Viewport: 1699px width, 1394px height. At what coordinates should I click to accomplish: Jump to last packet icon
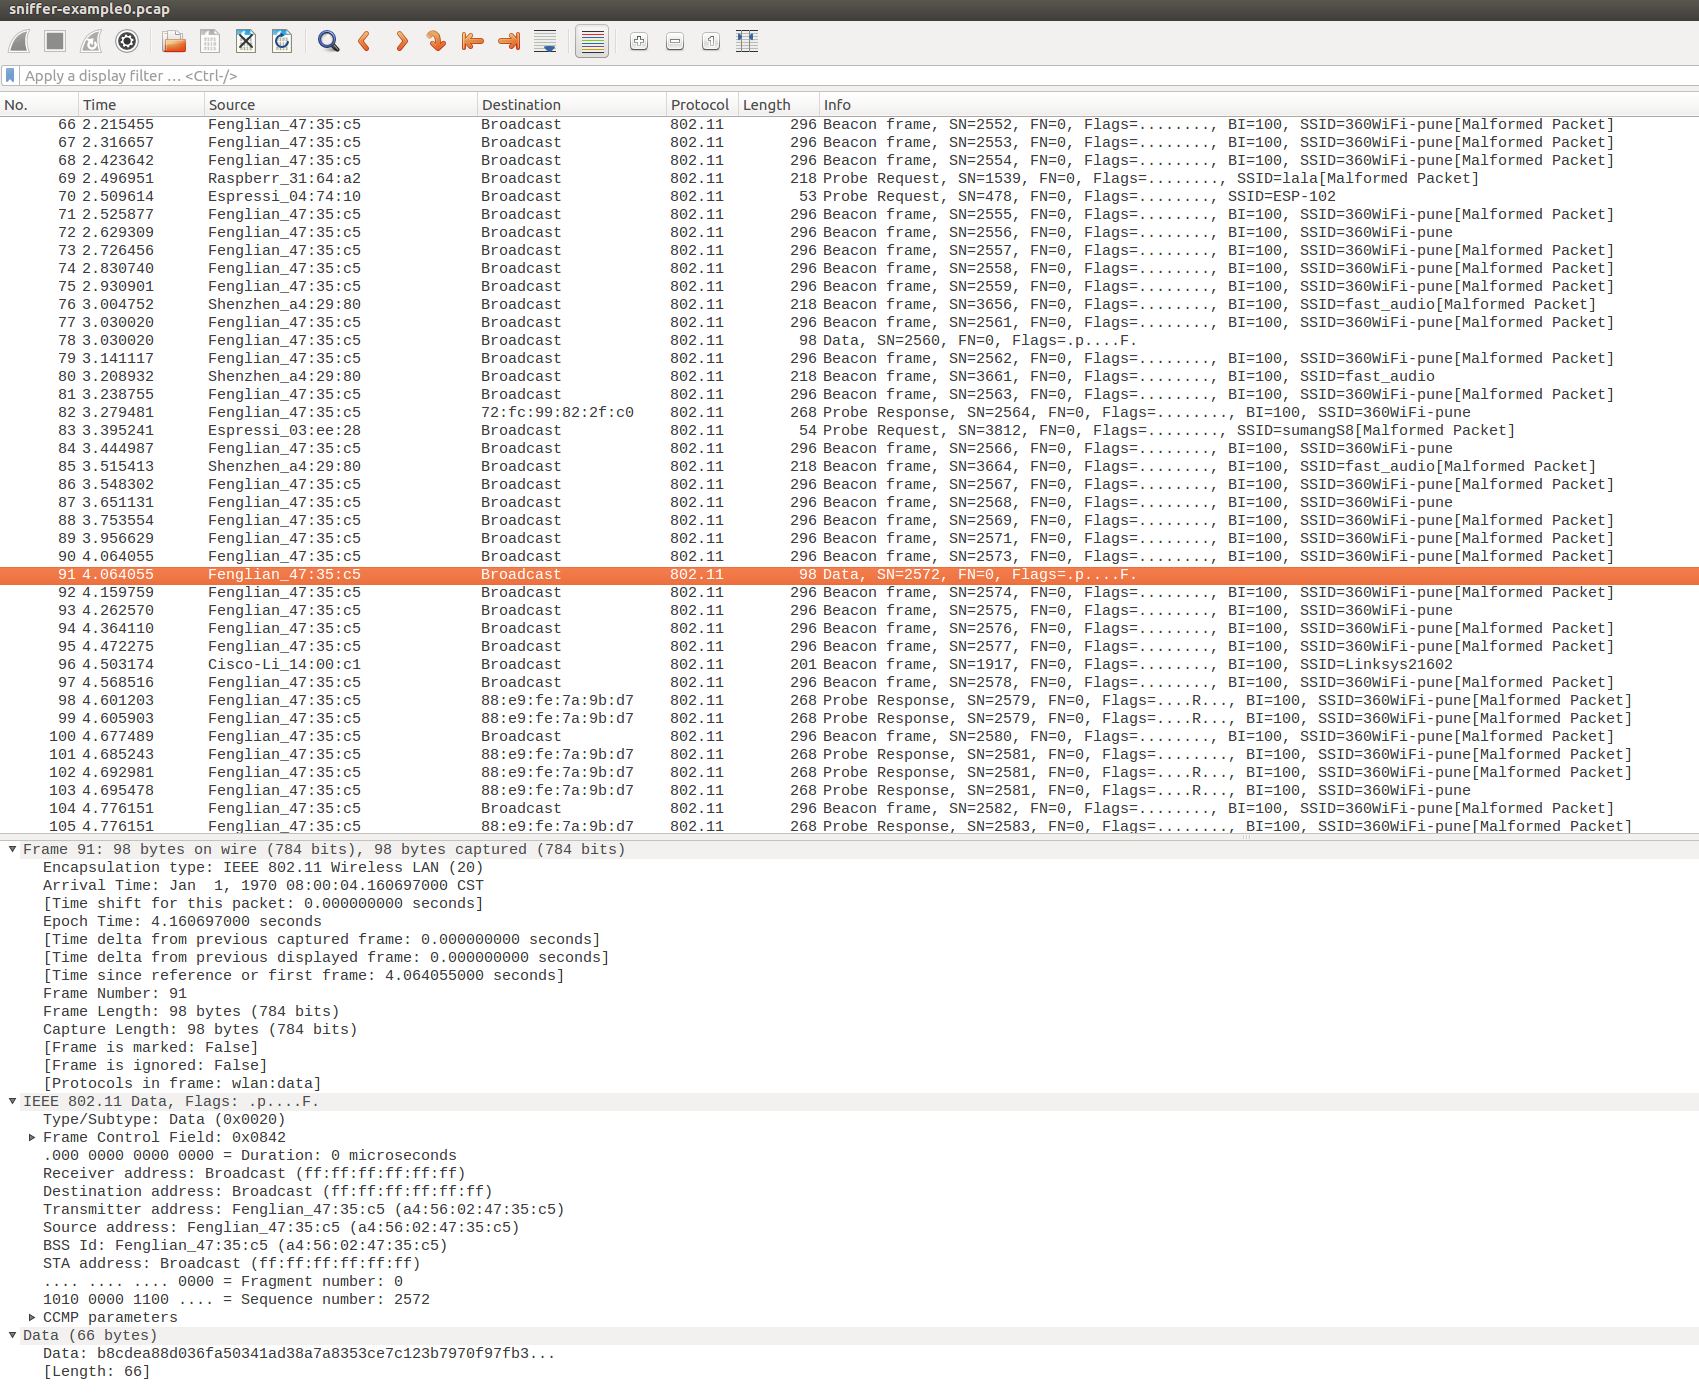click(x=509, y=41)
